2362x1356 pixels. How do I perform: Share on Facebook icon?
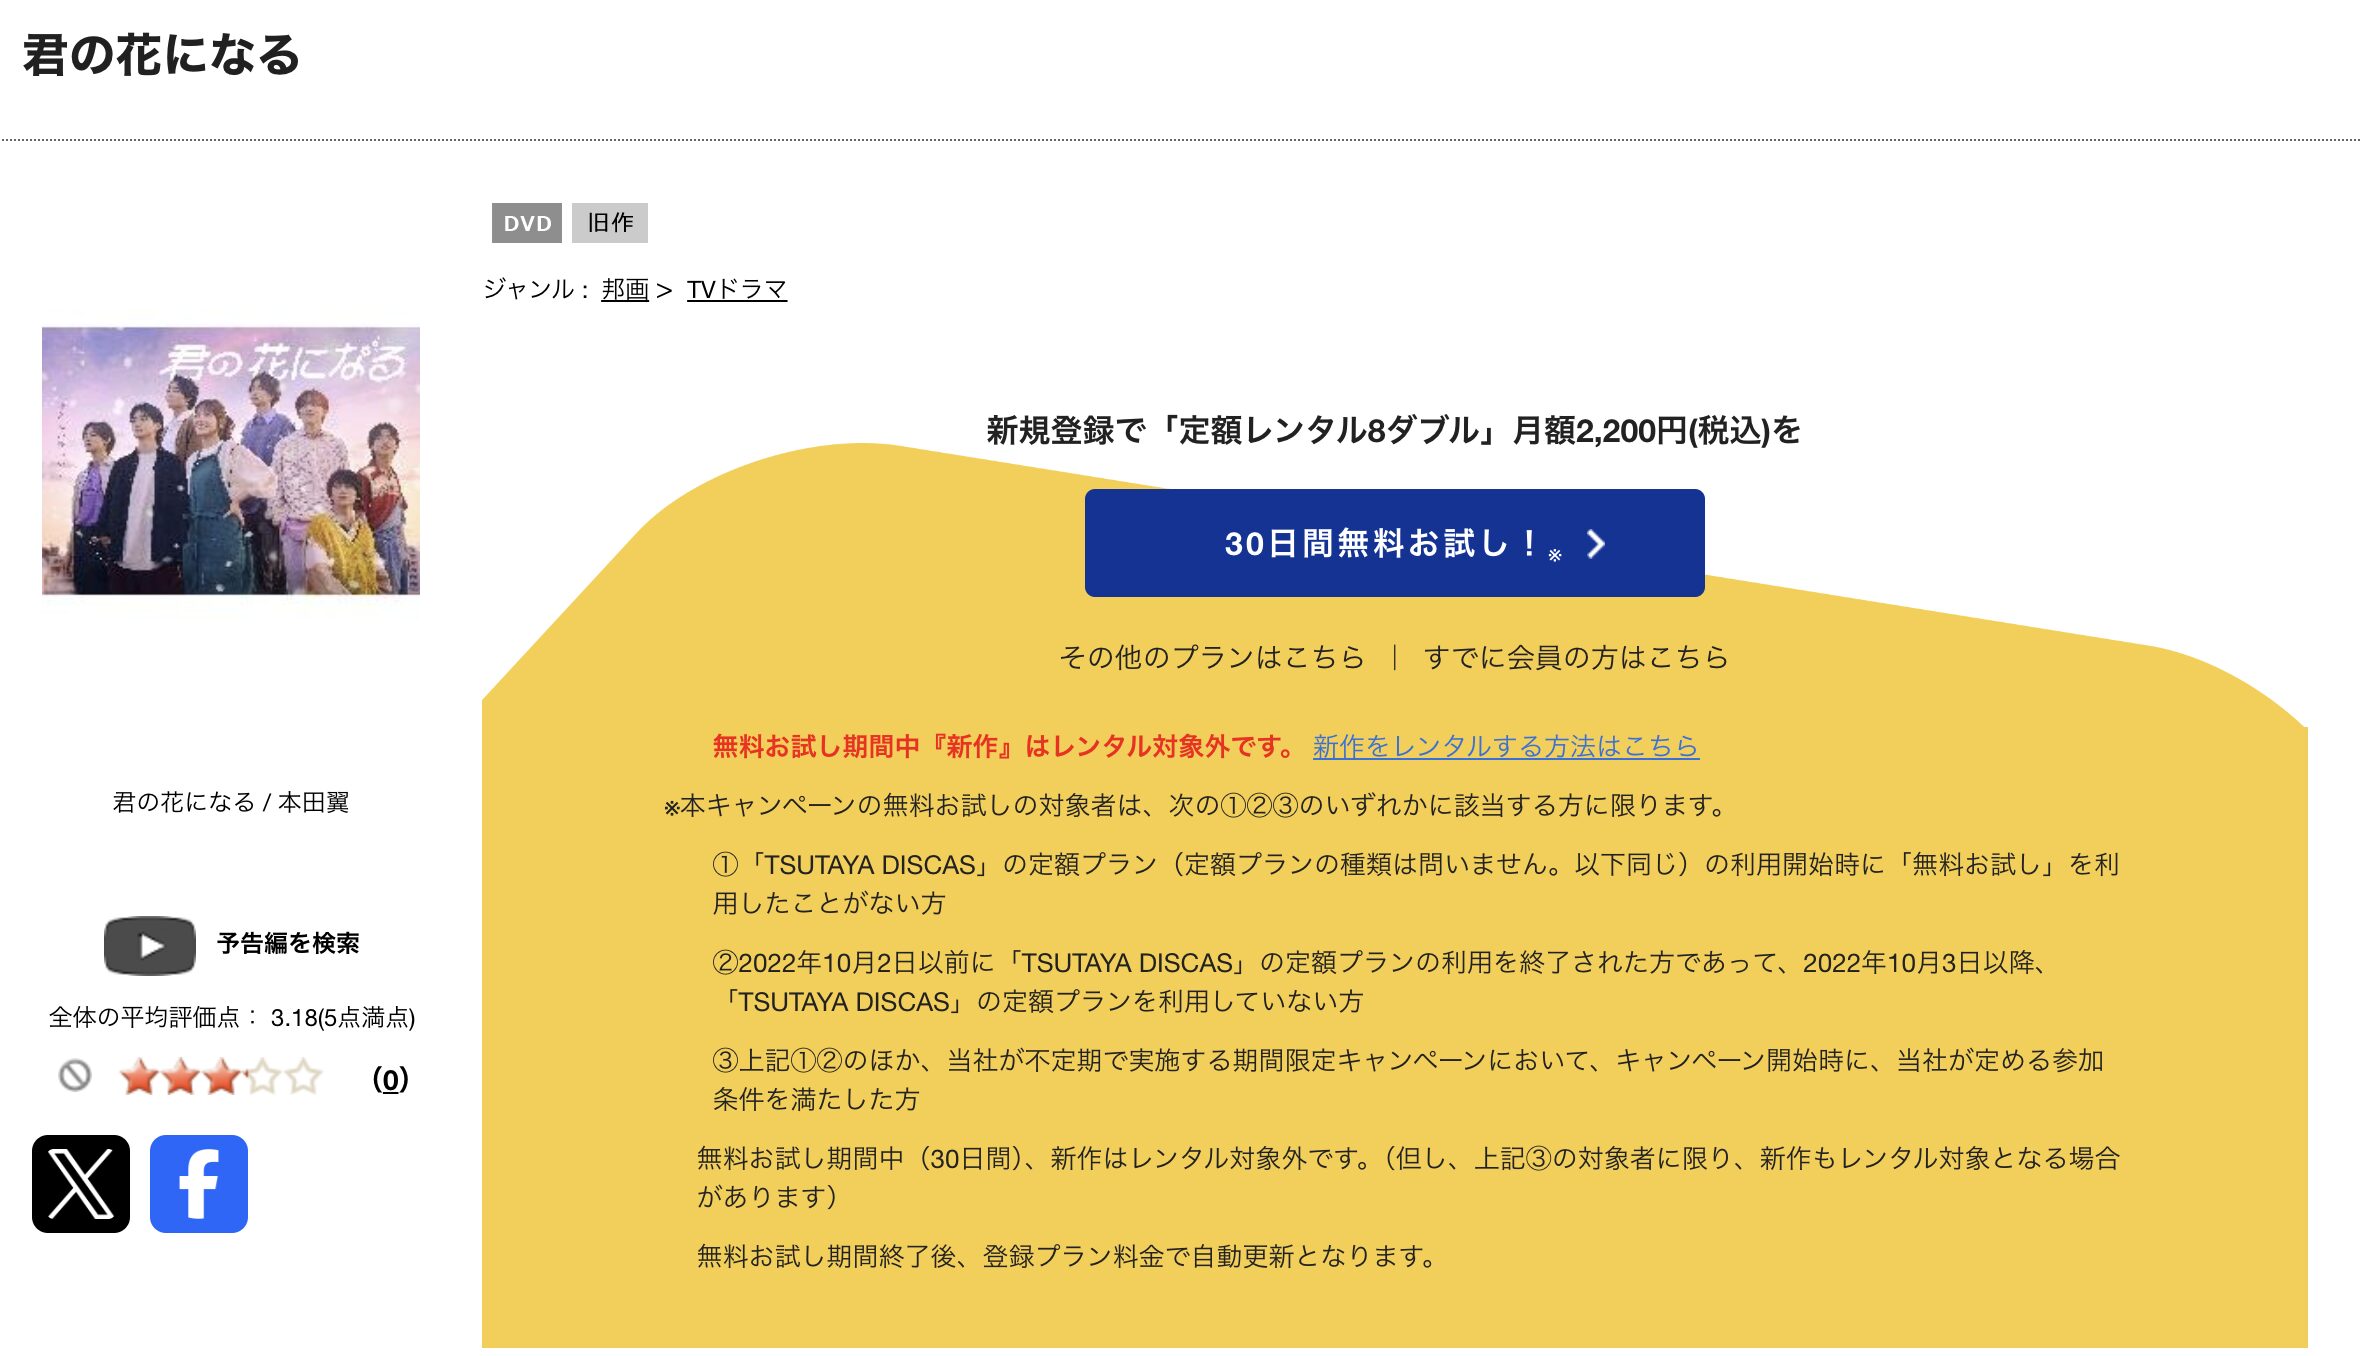click(x=199, y=1183)
